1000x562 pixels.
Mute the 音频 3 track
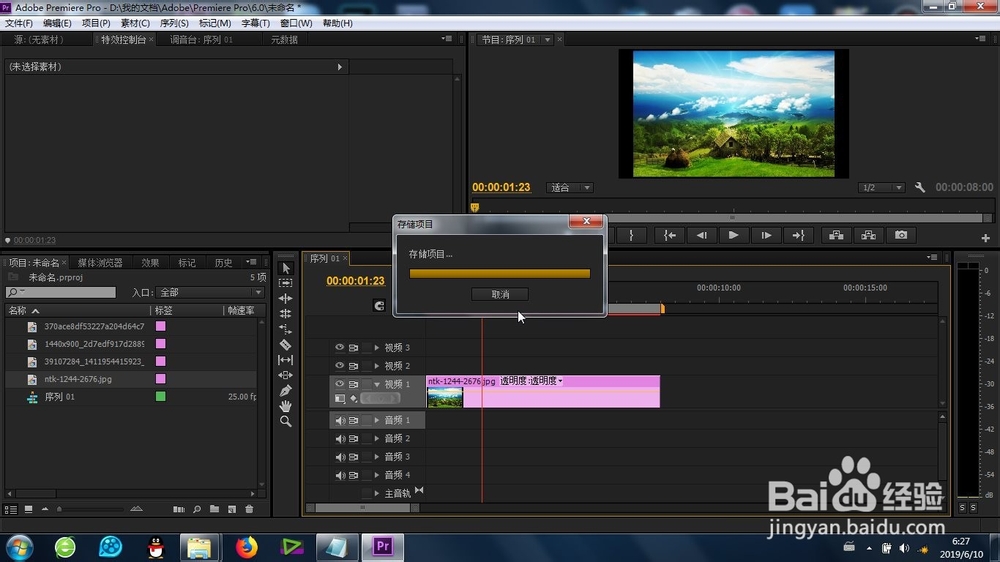340,457
